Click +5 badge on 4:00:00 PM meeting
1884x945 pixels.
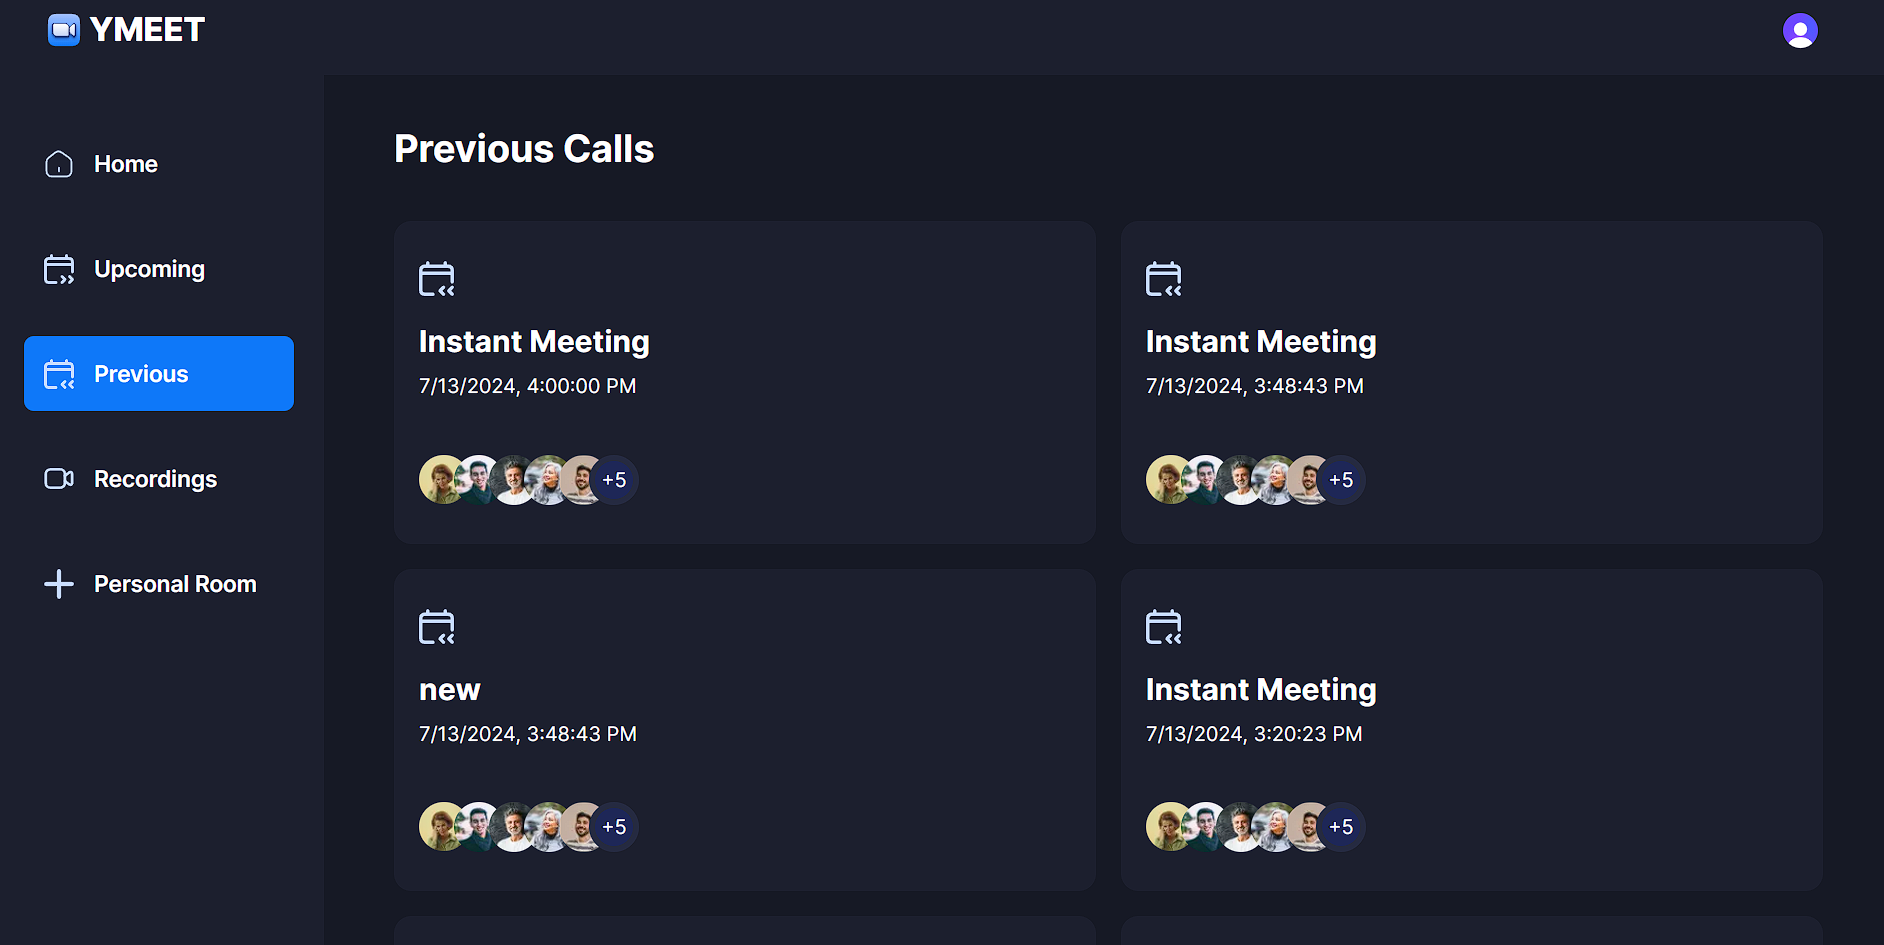614,480
